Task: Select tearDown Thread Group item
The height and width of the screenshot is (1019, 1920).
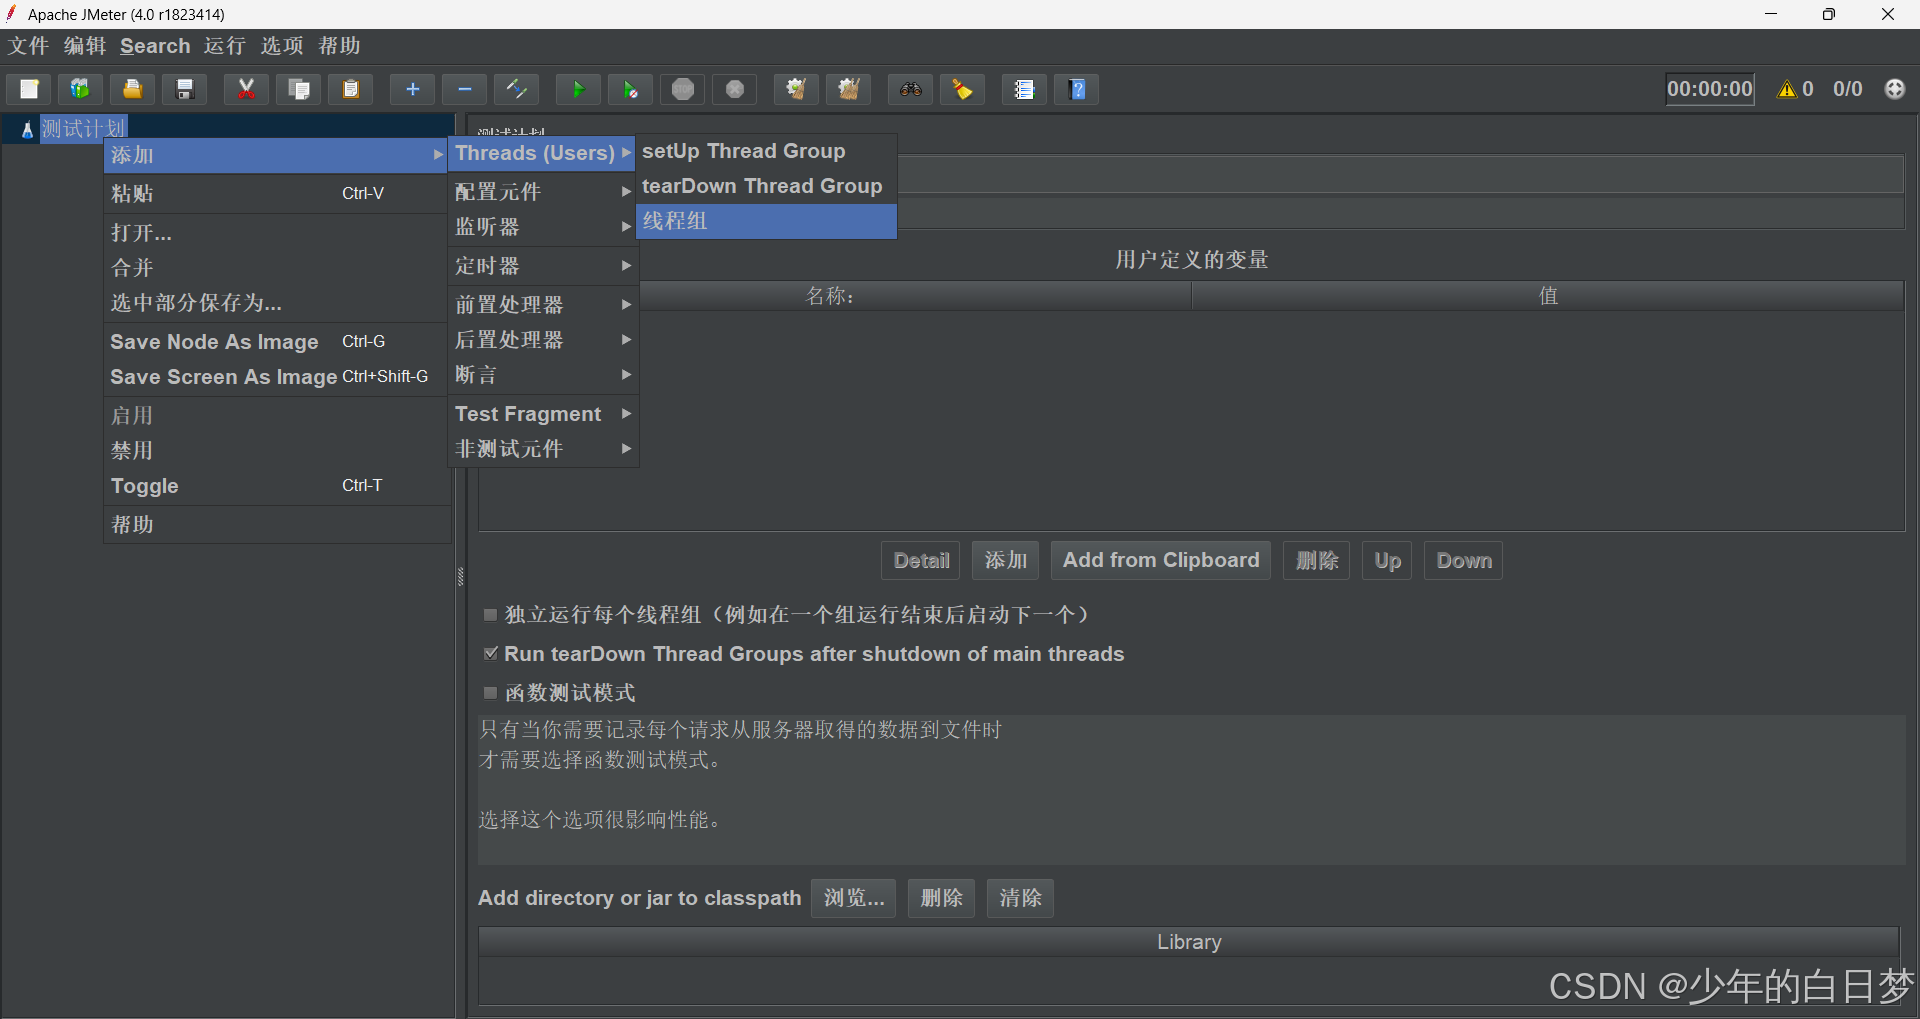Action: click(766, 186)
